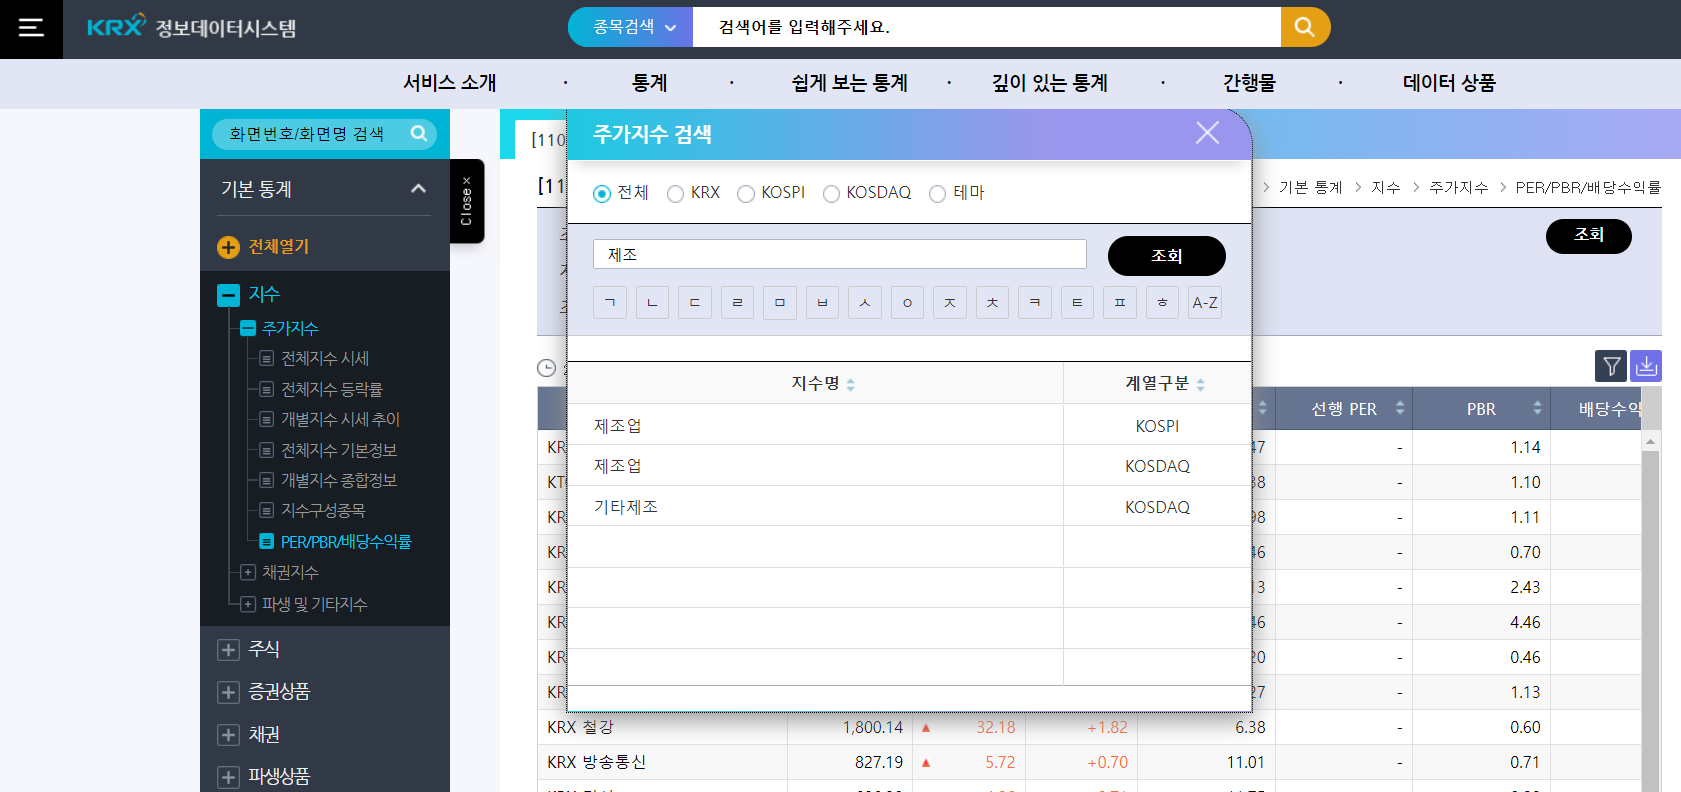Open 개별지수 시세 추이 in the sidebar
The width and height of the screenshot is (1681, 792).
tap(340, 419)
